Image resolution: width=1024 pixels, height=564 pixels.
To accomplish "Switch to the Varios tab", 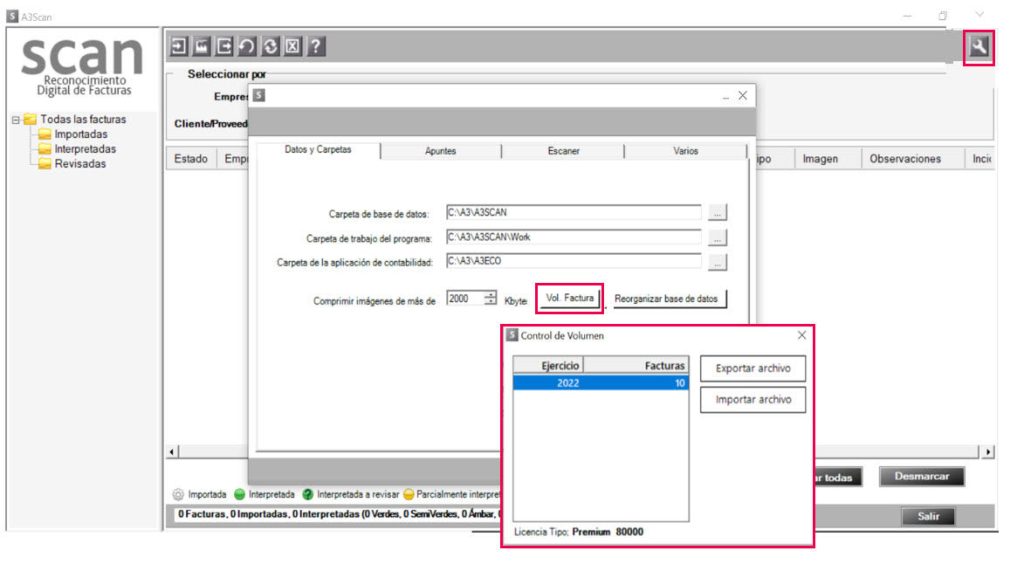I will pos(686,151).
